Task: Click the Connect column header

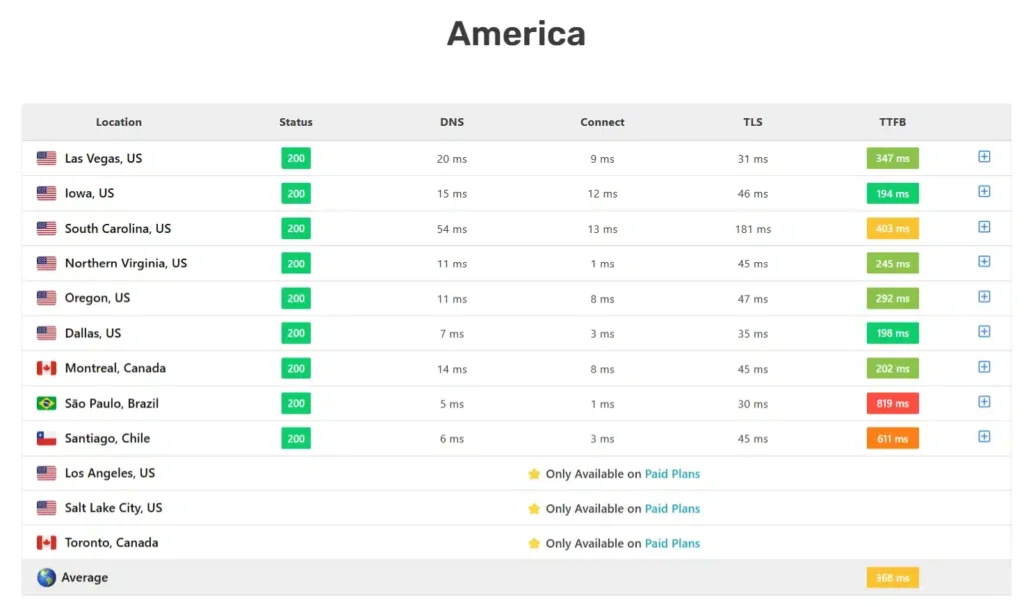Action: point(602,122)
